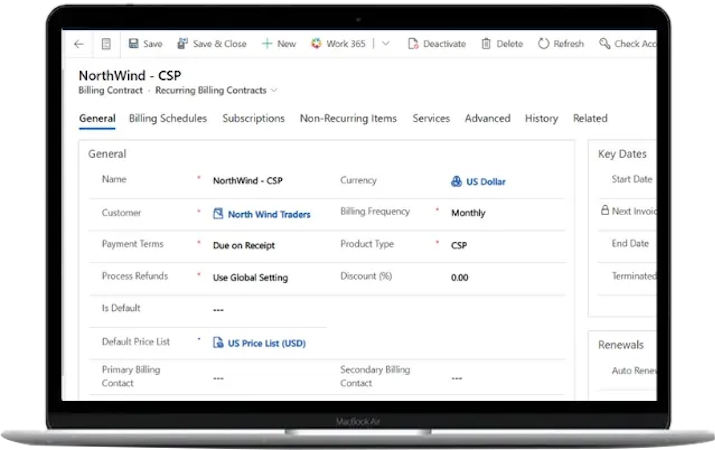Click the New button label
The image size is (715, 450).
pos(286,44)
